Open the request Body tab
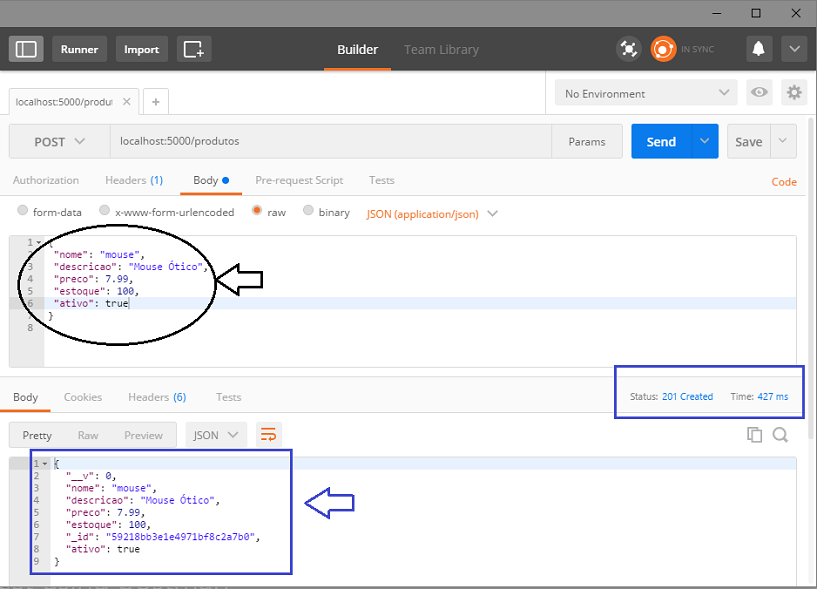The height and width of the screenshot is (589, 817). point(211,180)
